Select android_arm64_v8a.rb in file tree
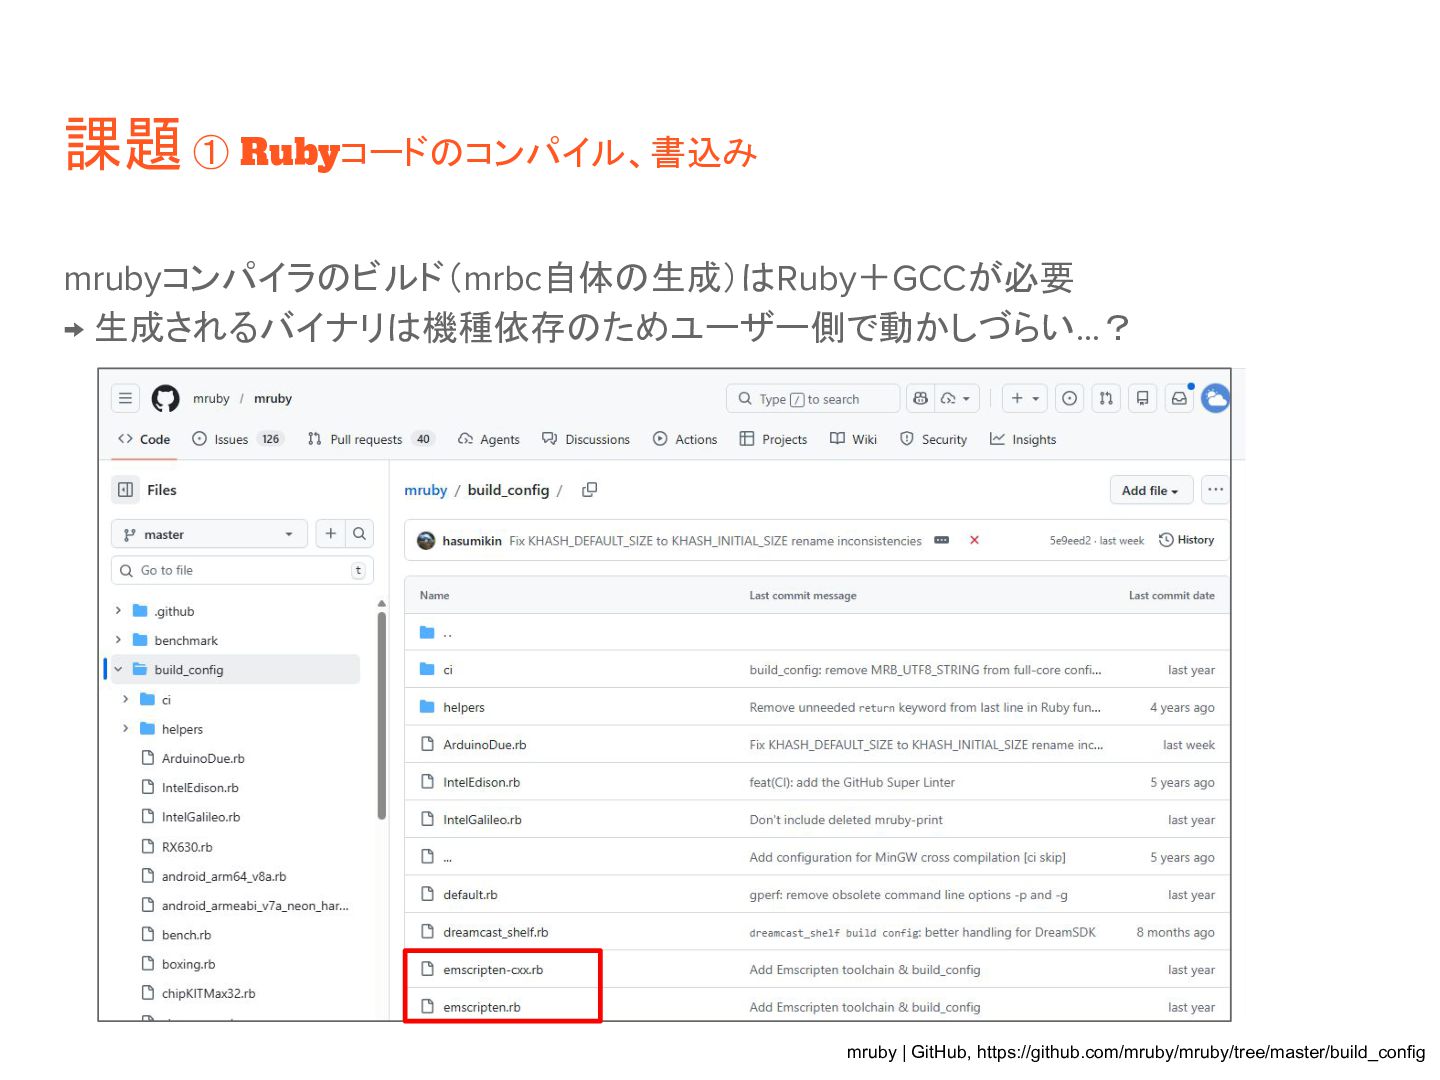 224,876
